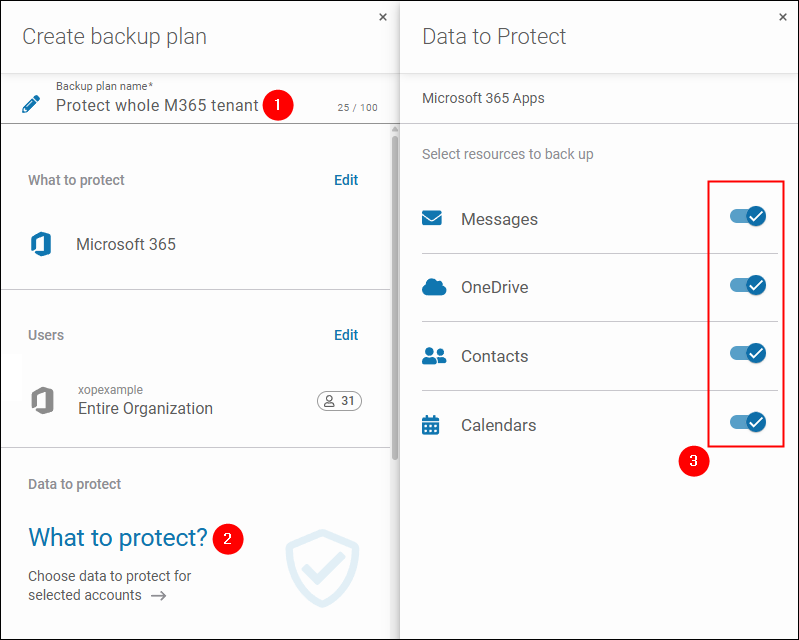
Task: Close the Create backup plan panel
Action: click(383, 17)
